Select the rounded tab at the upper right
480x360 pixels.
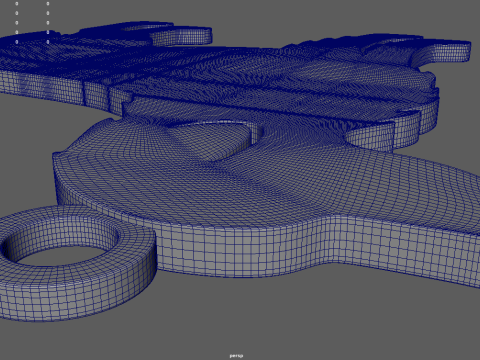pos(442,52)
